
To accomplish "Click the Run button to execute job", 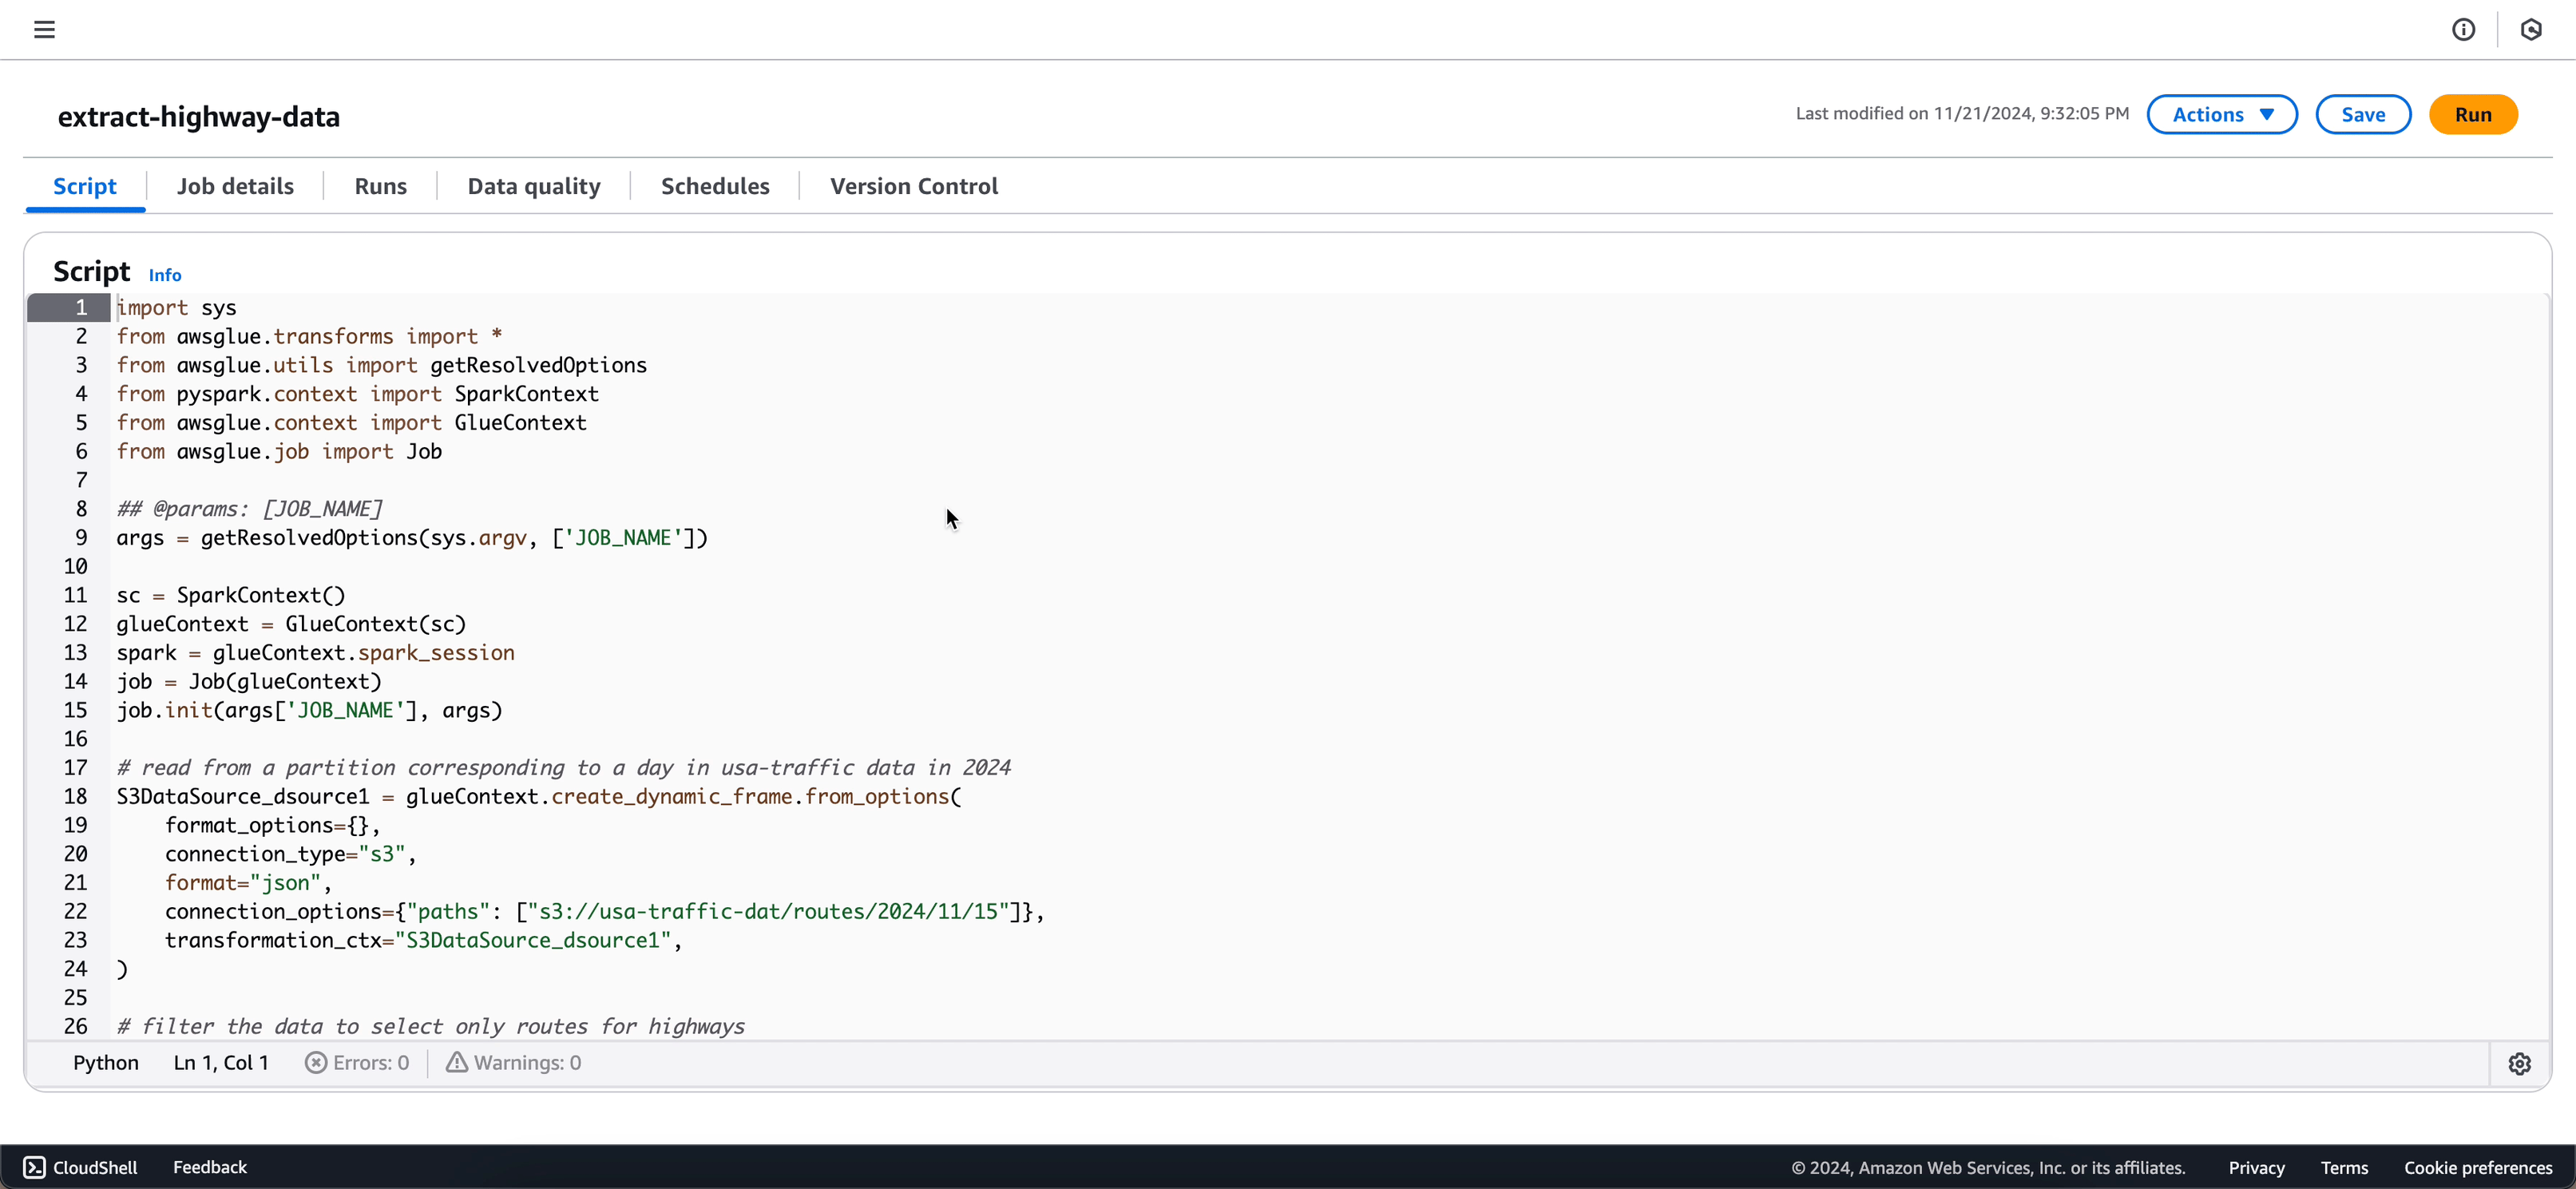I will [x=2472, y=113].
